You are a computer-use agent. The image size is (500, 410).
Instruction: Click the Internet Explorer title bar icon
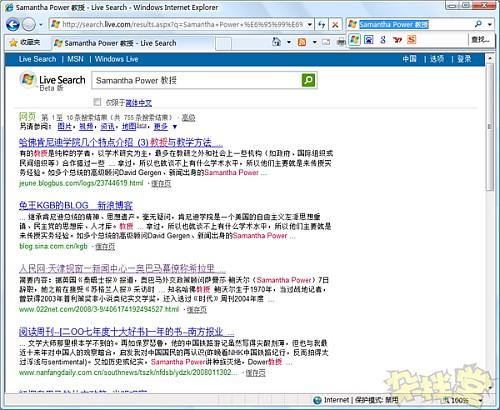(x=10, y=7)
